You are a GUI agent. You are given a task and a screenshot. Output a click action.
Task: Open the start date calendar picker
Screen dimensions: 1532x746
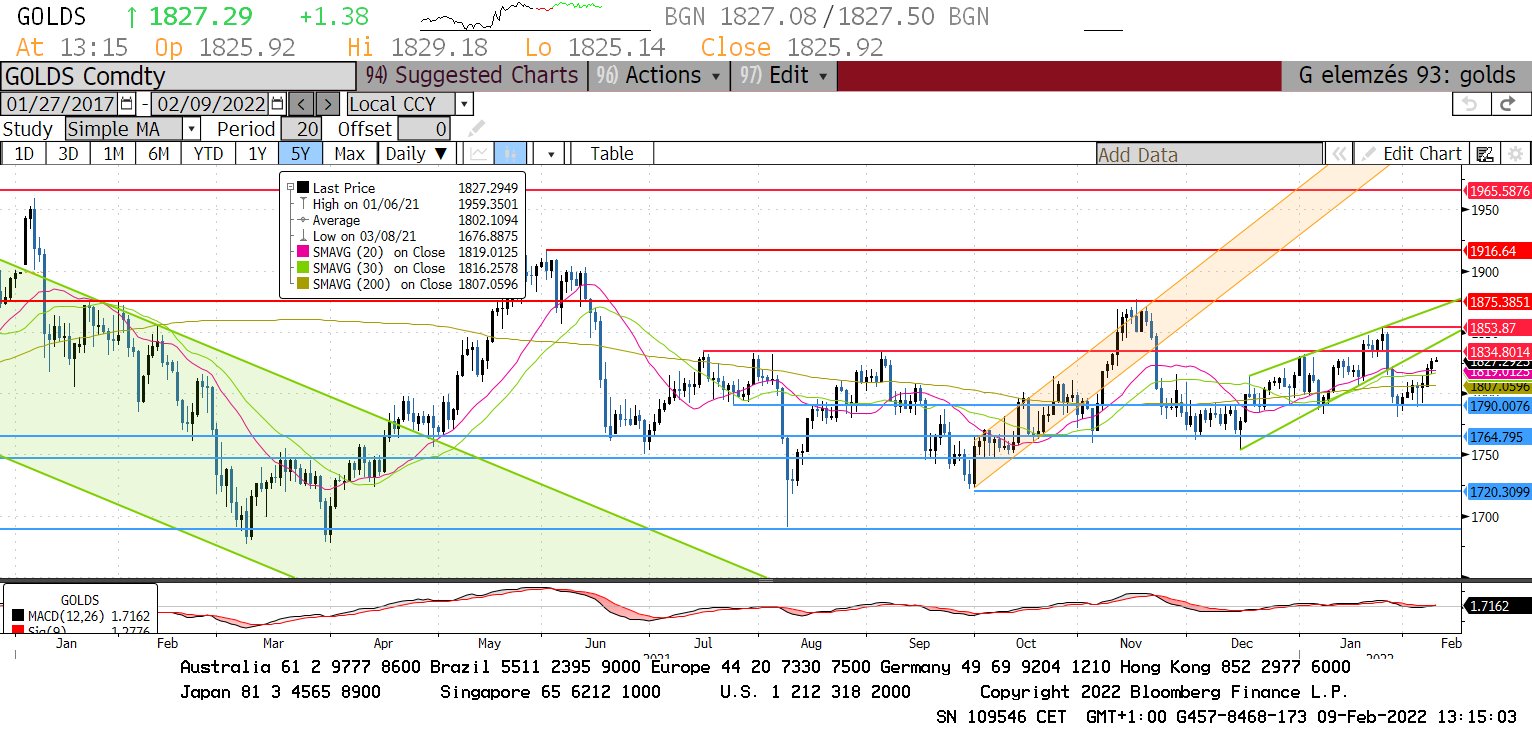pos(127,104)
